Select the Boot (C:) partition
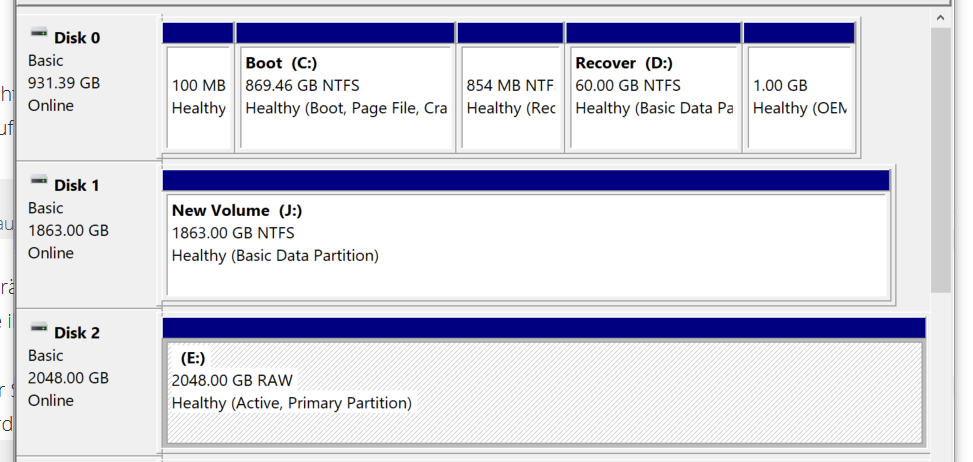The height and width of the screenshot is (462, 973). [345, 97]
